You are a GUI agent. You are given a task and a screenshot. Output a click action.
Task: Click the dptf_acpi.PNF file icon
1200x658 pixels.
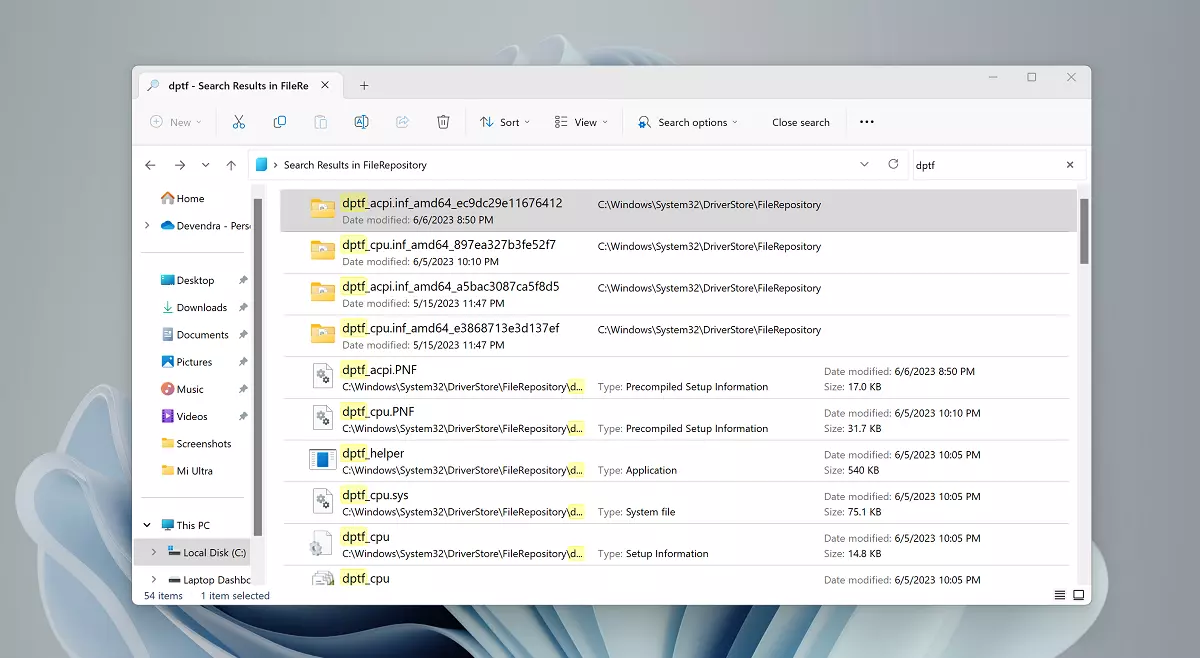322,377
